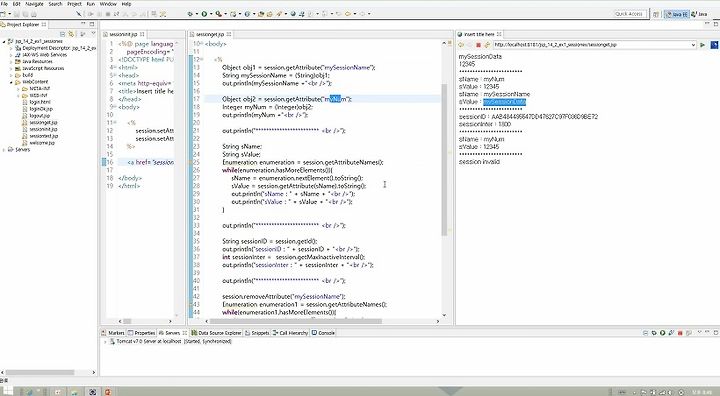Select the Project Explorer tab

coord(22,24)
